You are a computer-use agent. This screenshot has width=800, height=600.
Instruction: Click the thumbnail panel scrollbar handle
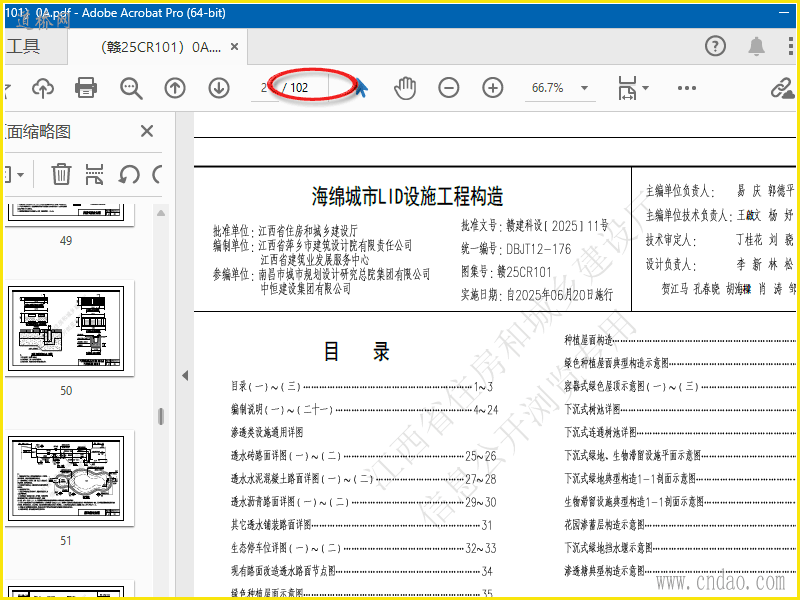pyautogui.click(x=161, y=416)
